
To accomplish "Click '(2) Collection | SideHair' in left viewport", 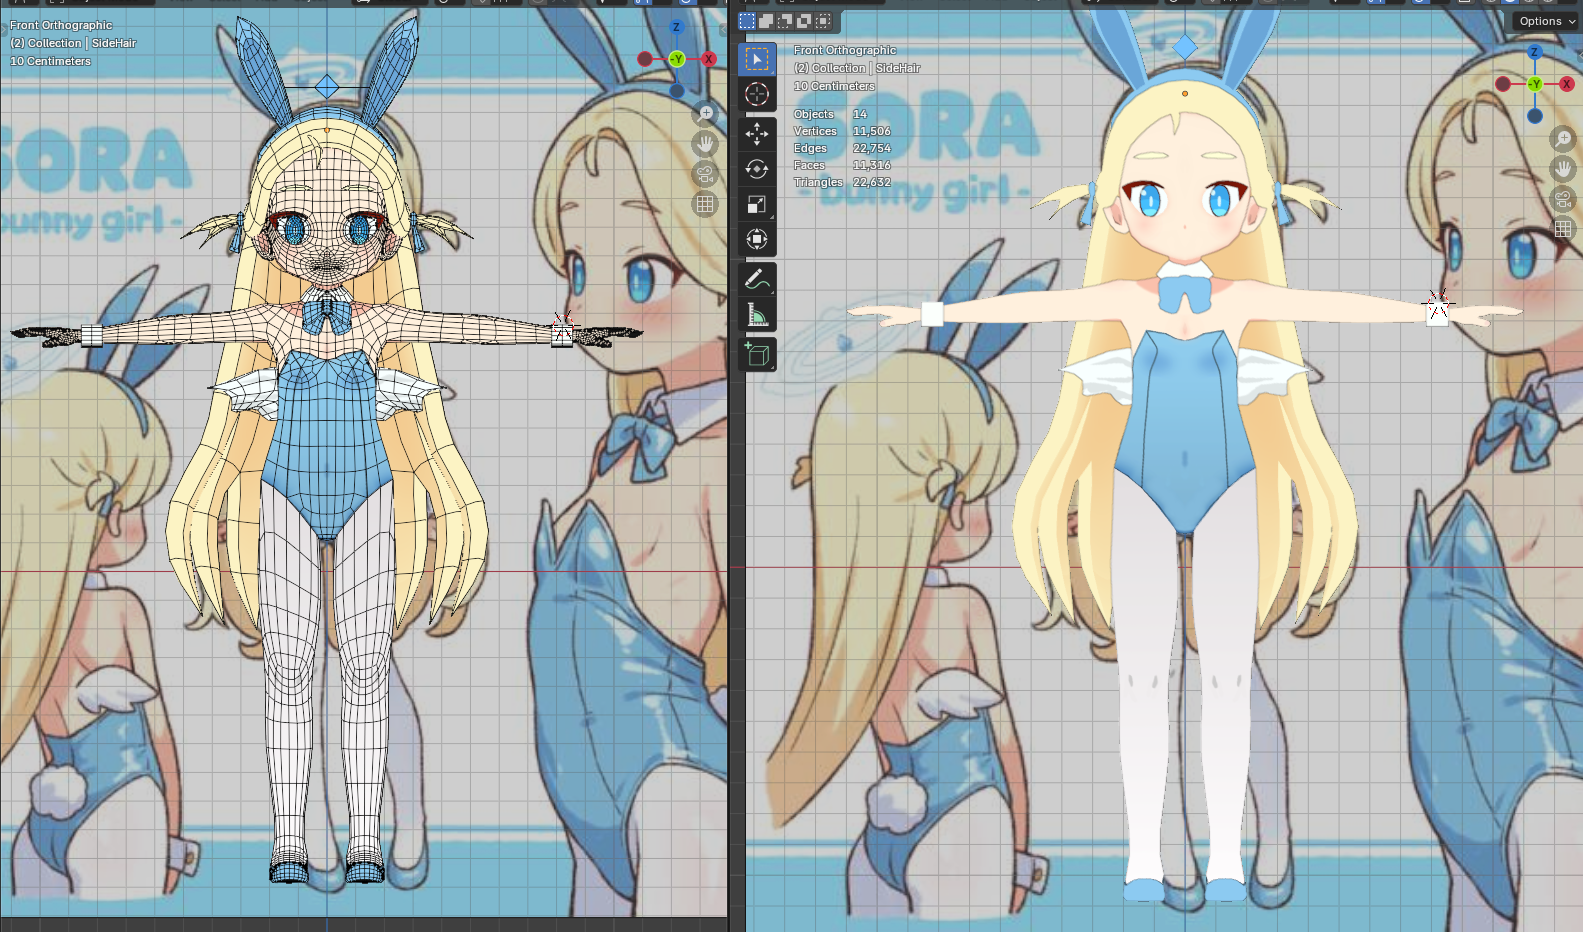I will [x=73, y=43].
